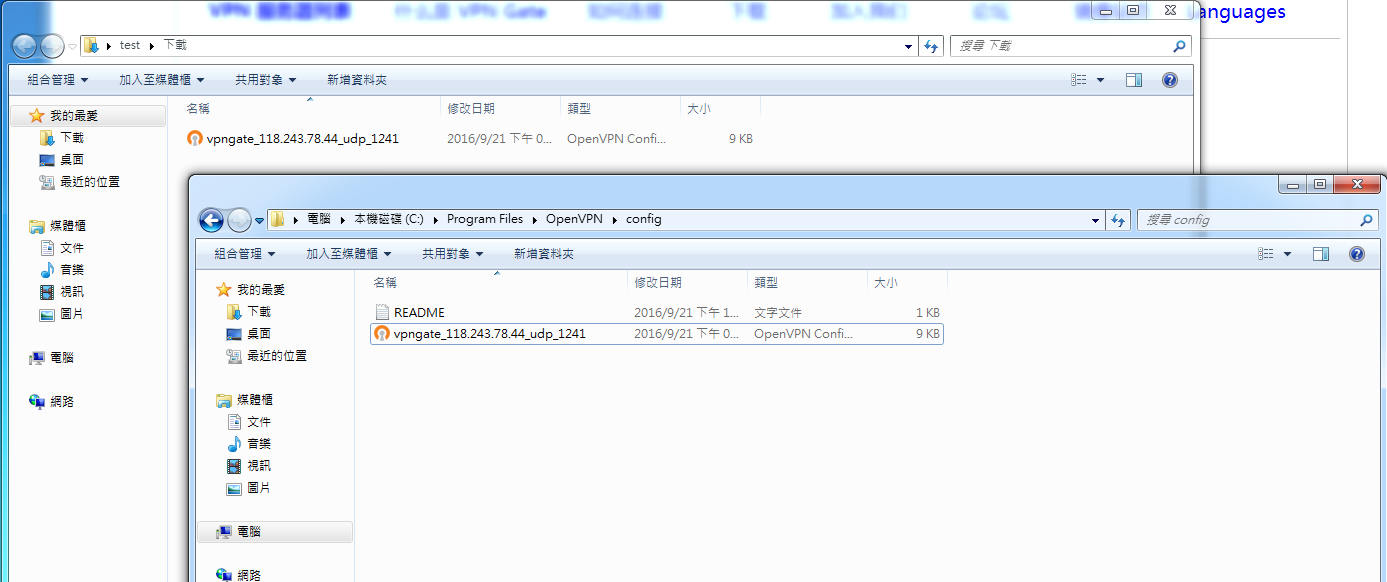Select 音樂 in 下載 window sidebar
The height and width of the screenshot is (582, 1387).
63,270
